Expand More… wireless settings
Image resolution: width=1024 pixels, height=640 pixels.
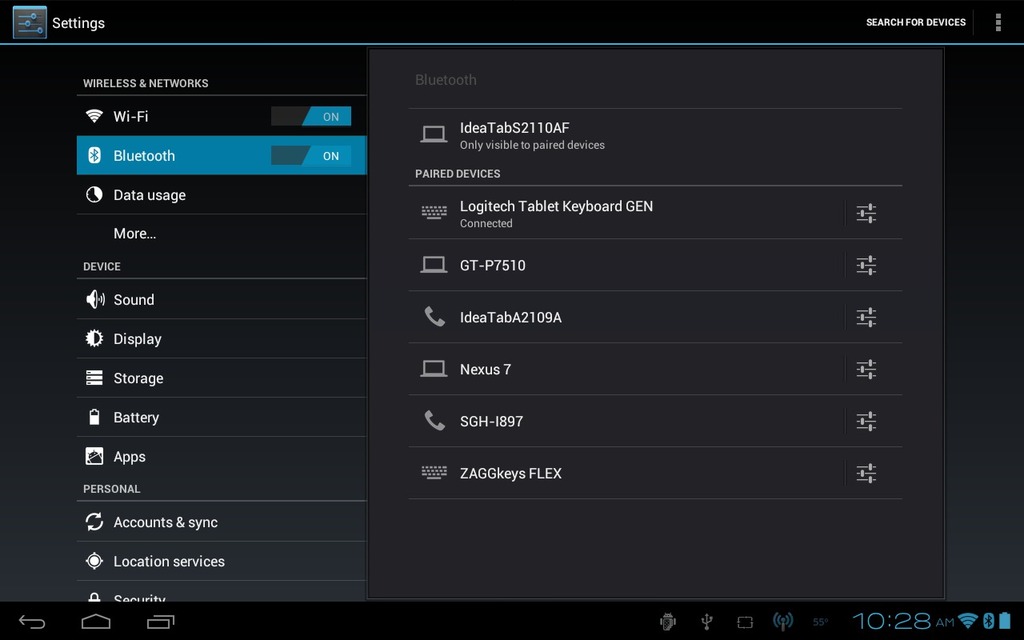(x=135, y=234)
